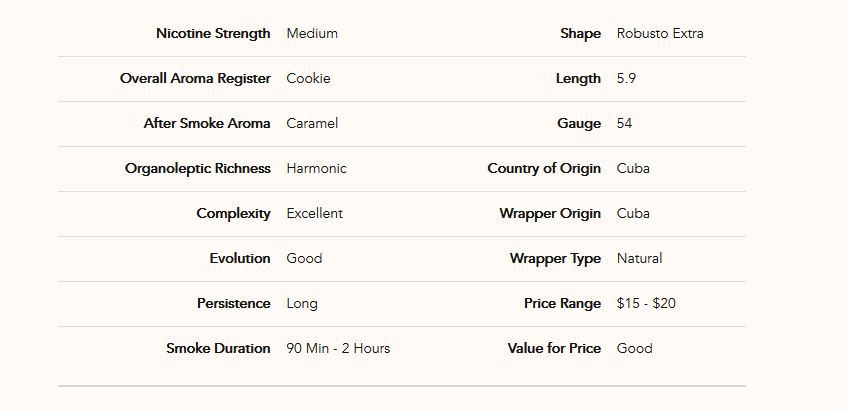Select the Long persistence value
847x411 pixels.
pos(302,304)
